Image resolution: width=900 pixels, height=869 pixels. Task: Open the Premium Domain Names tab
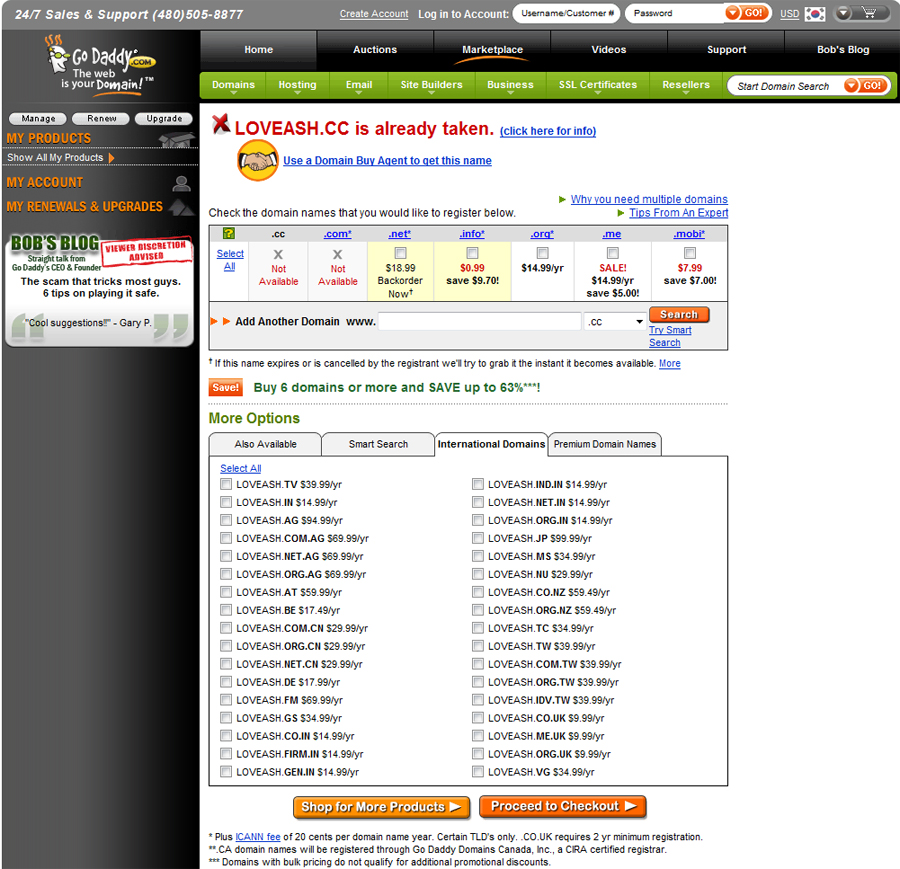click(x=604, y=444)
